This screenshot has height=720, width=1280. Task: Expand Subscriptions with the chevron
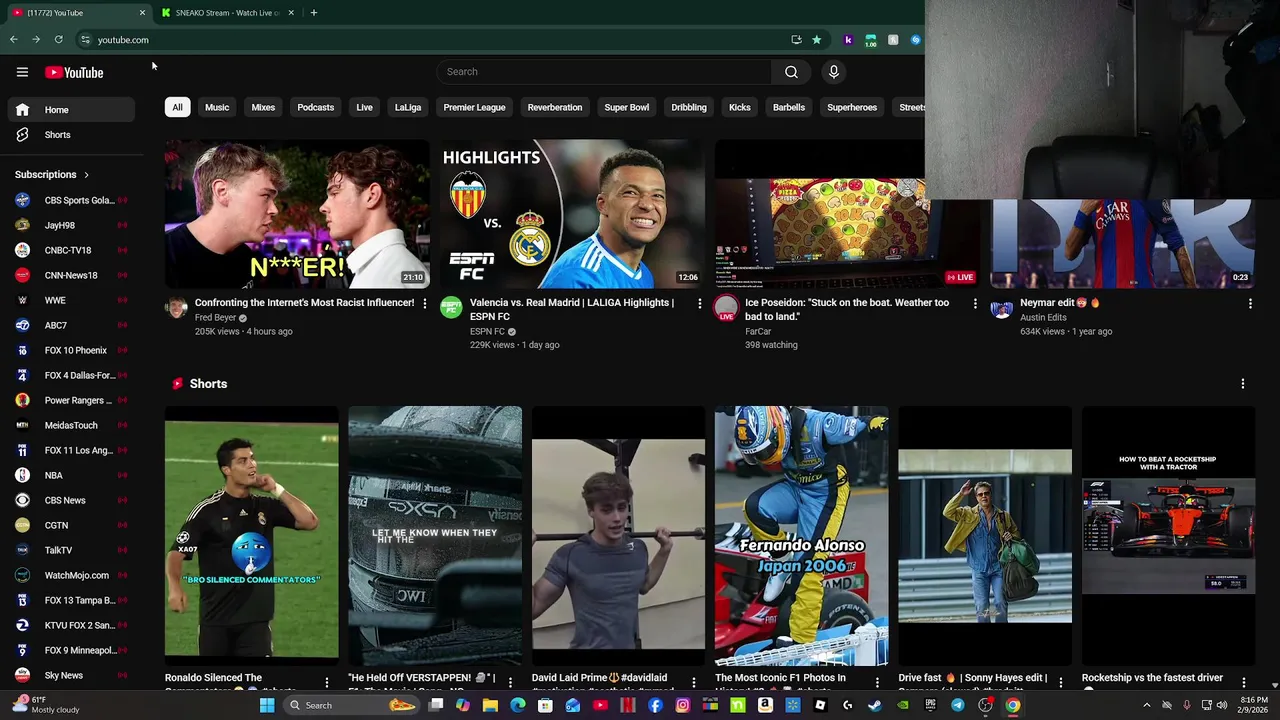[x=86, y=175]
